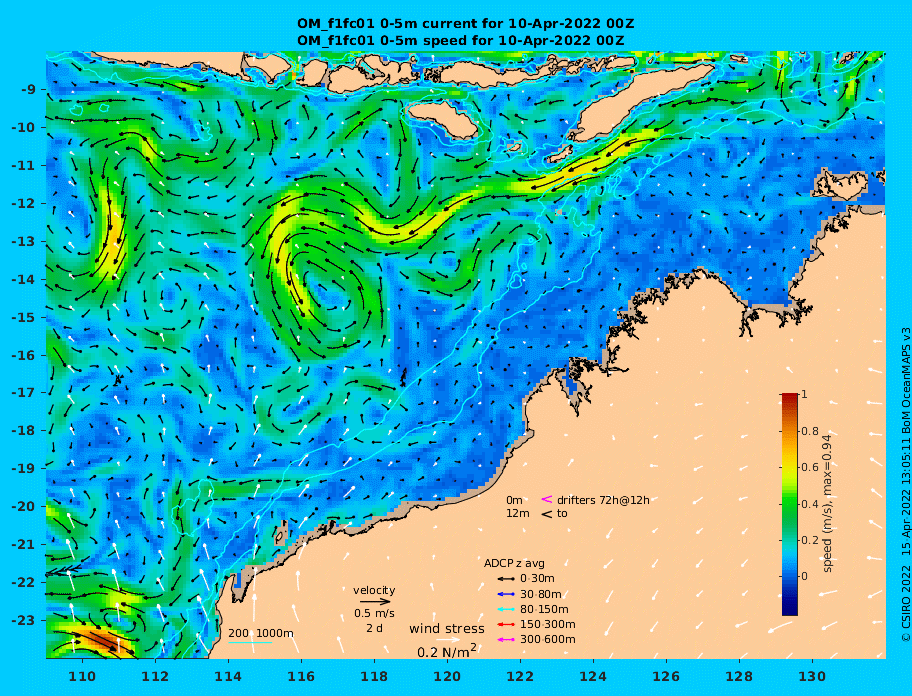
Task: Click longitude axis label 122
Action: pyautogui.click(x=520, y=676)
